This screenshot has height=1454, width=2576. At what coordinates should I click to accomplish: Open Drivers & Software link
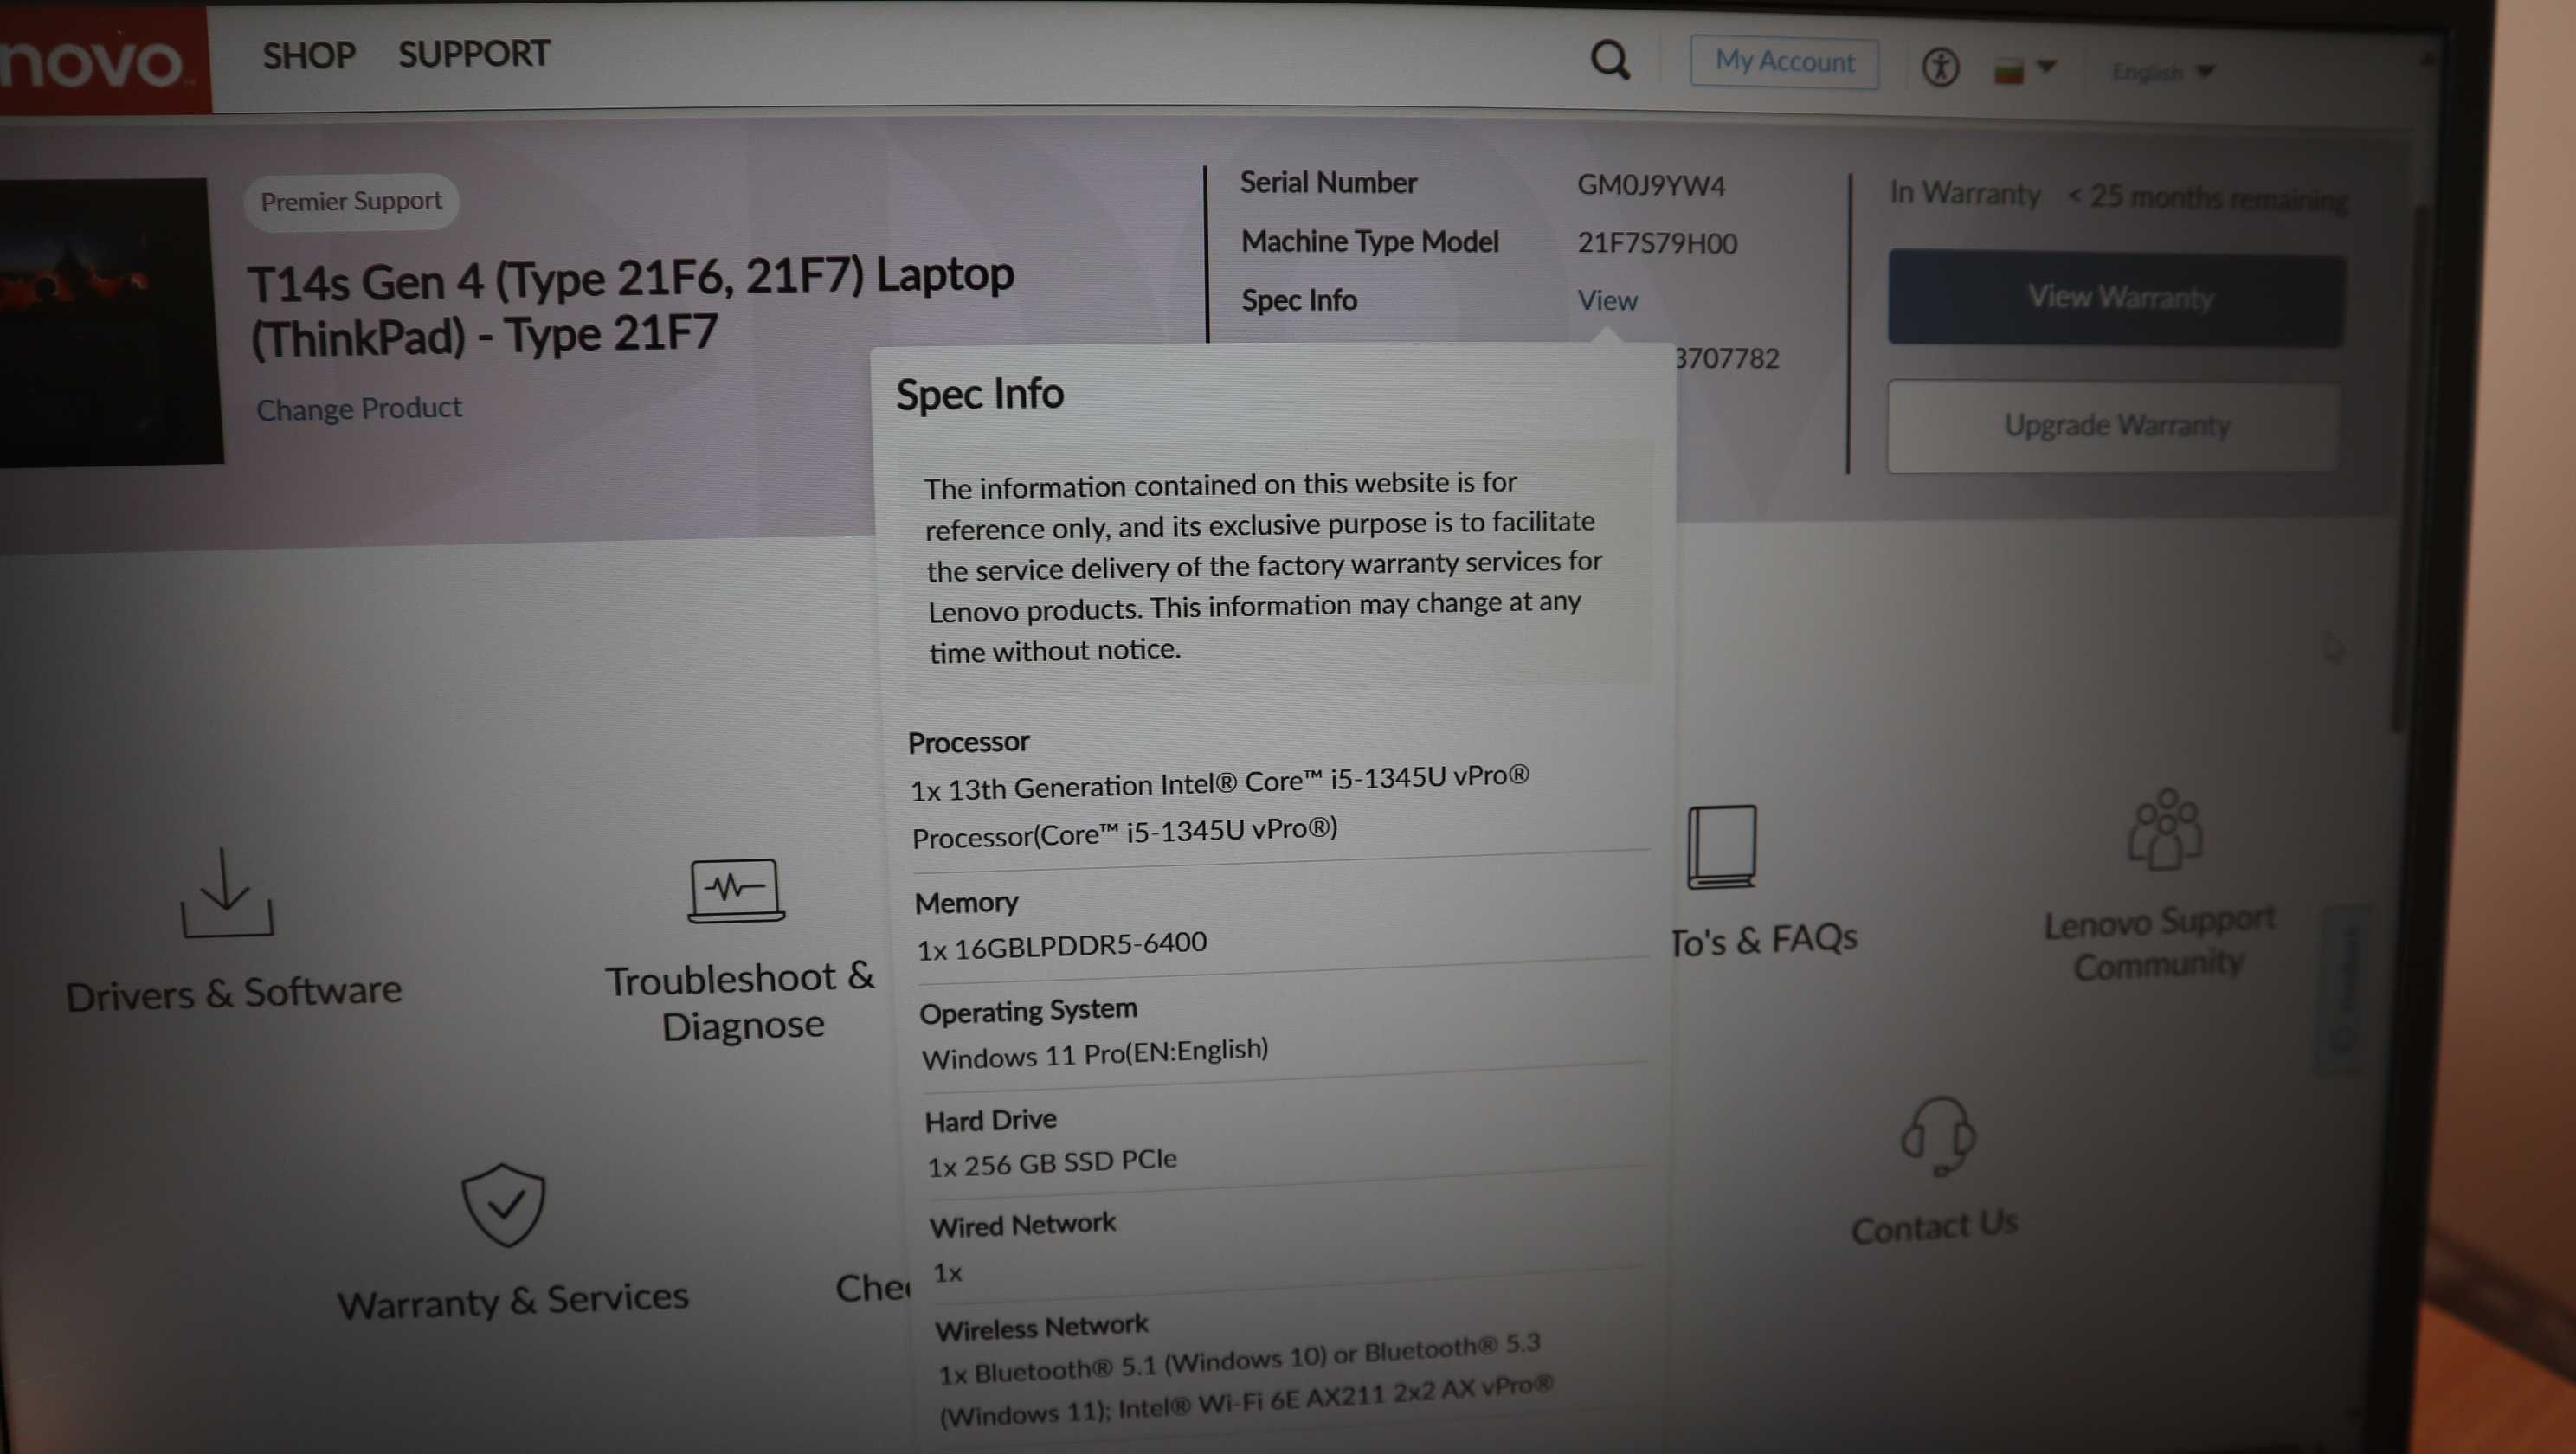(234, 993)
